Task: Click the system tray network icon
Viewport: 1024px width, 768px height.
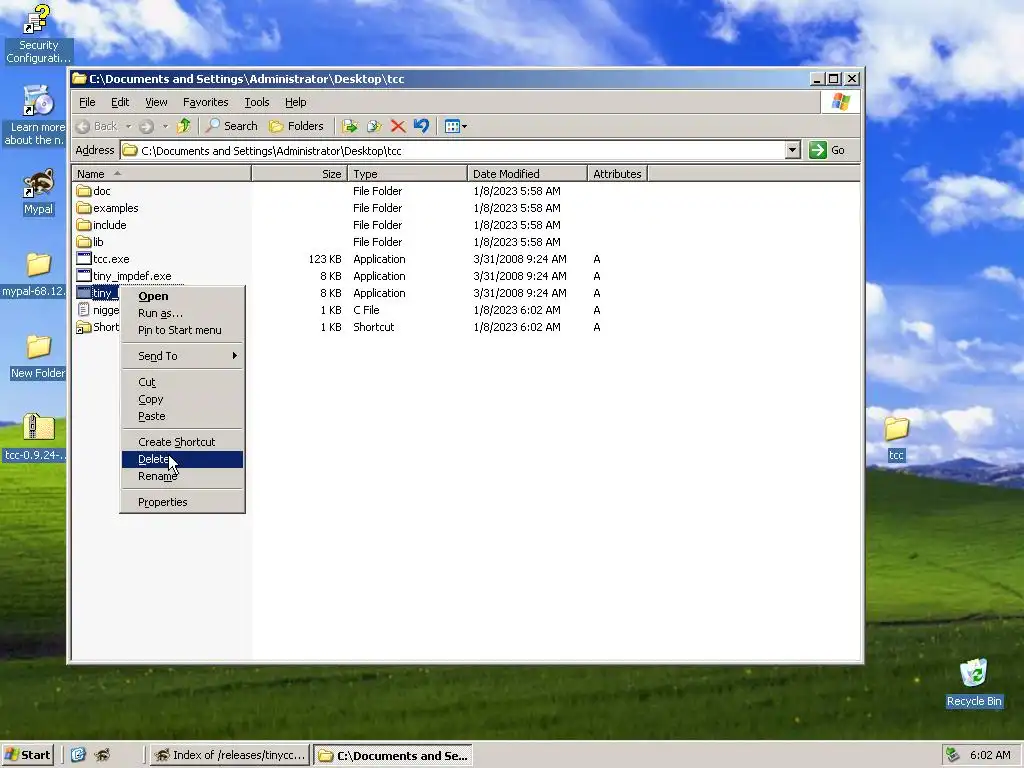Action: (x=953, y=755)
